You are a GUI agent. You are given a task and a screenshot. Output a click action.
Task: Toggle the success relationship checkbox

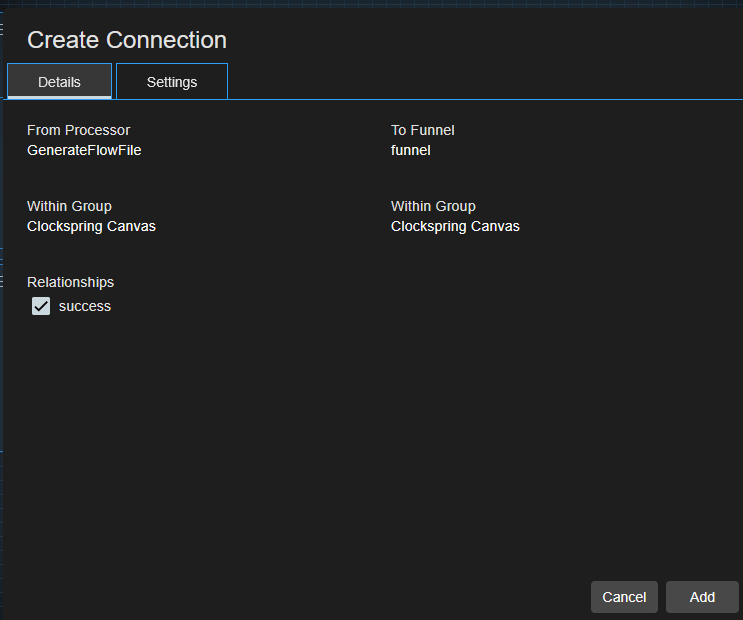pos(41,306)
